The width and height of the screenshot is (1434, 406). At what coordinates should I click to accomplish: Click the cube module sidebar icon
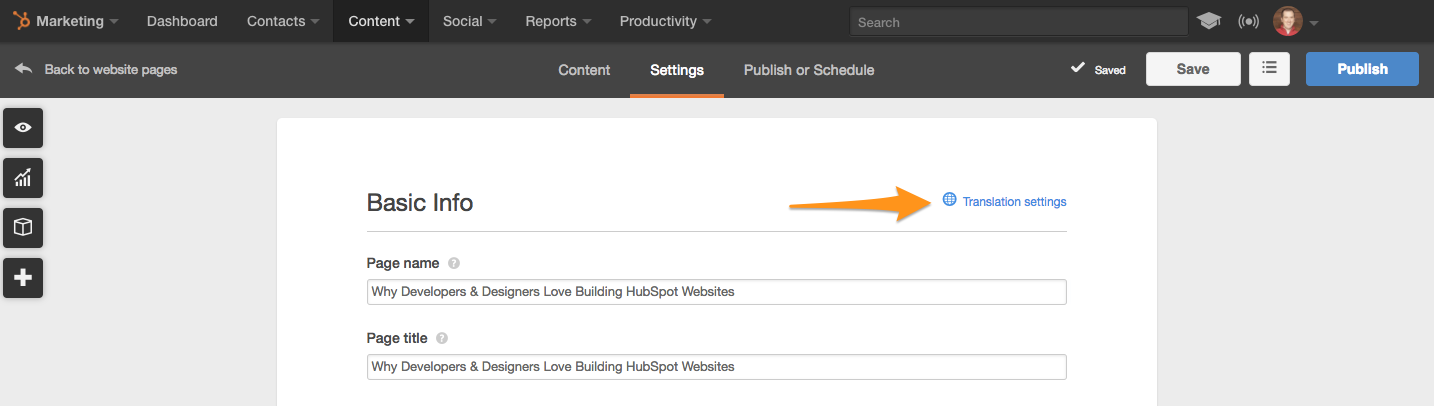23,228
